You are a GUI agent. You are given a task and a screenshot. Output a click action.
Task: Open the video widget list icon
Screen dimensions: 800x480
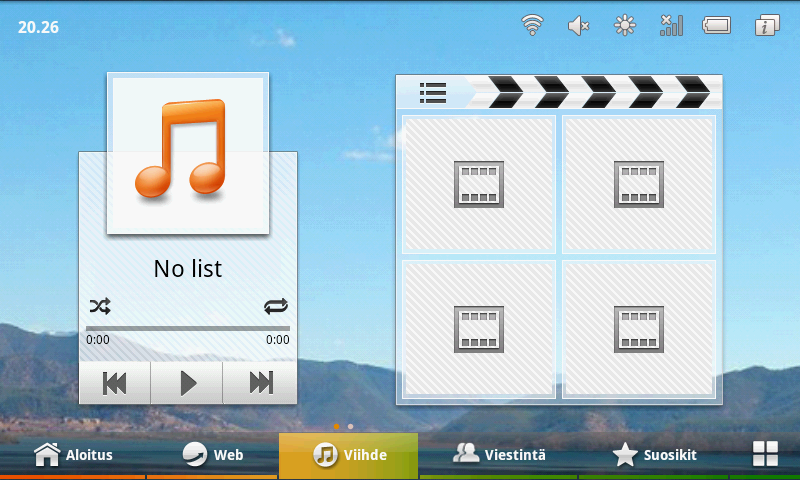tap(433, 93)
